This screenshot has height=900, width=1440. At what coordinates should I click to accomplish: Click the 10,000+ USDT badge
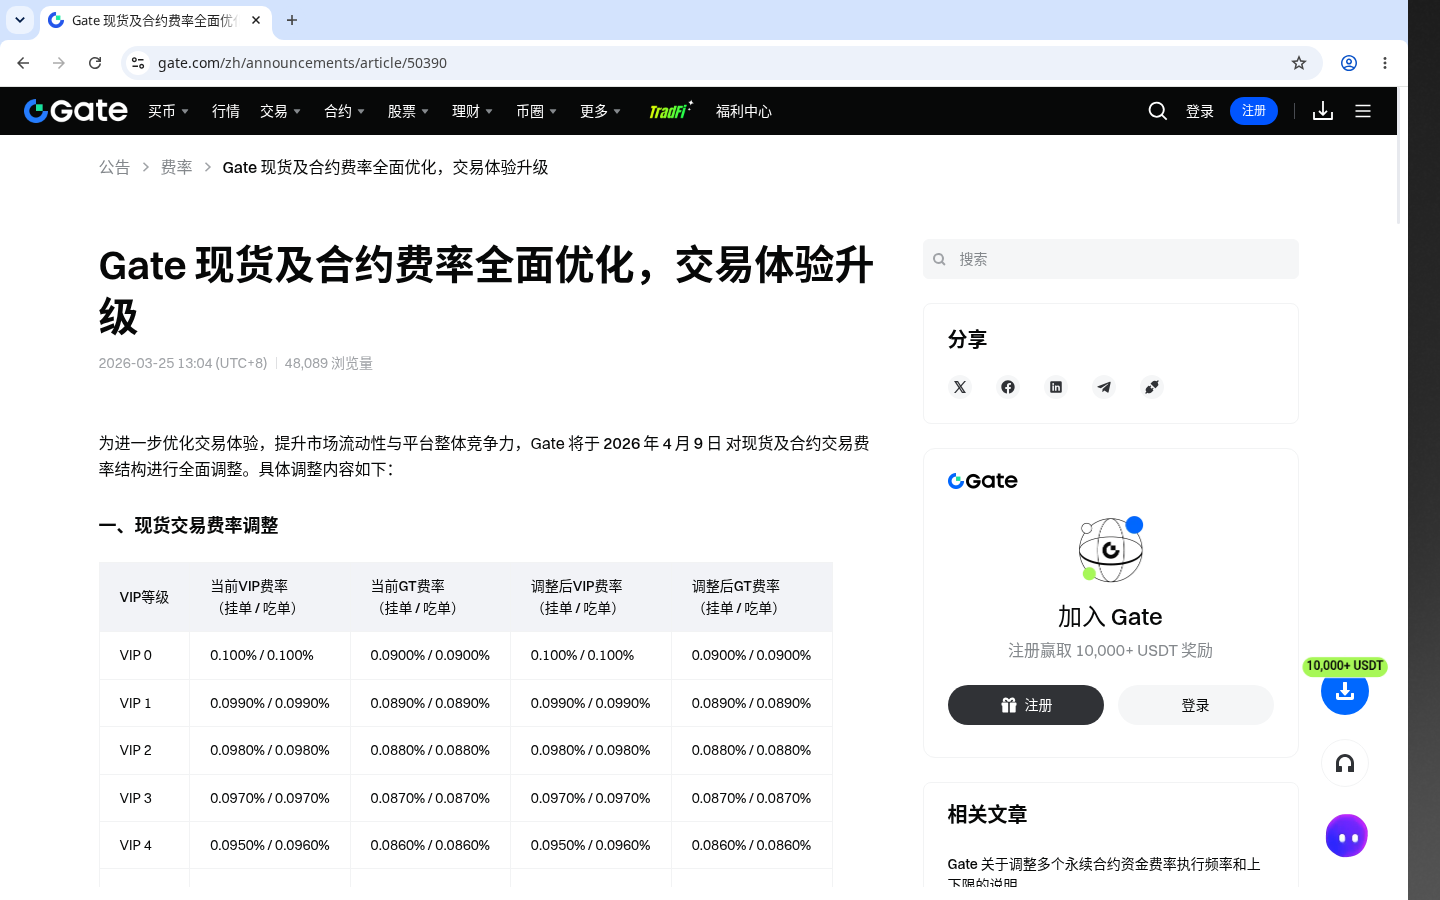coord(1345,666)
